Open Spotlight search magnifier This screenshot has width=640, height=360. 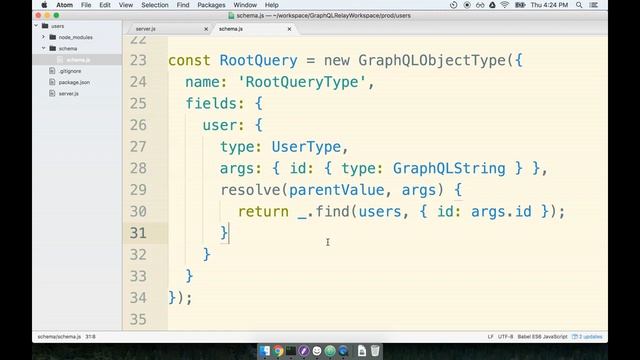pyautogui.click(x=579, y=5)
